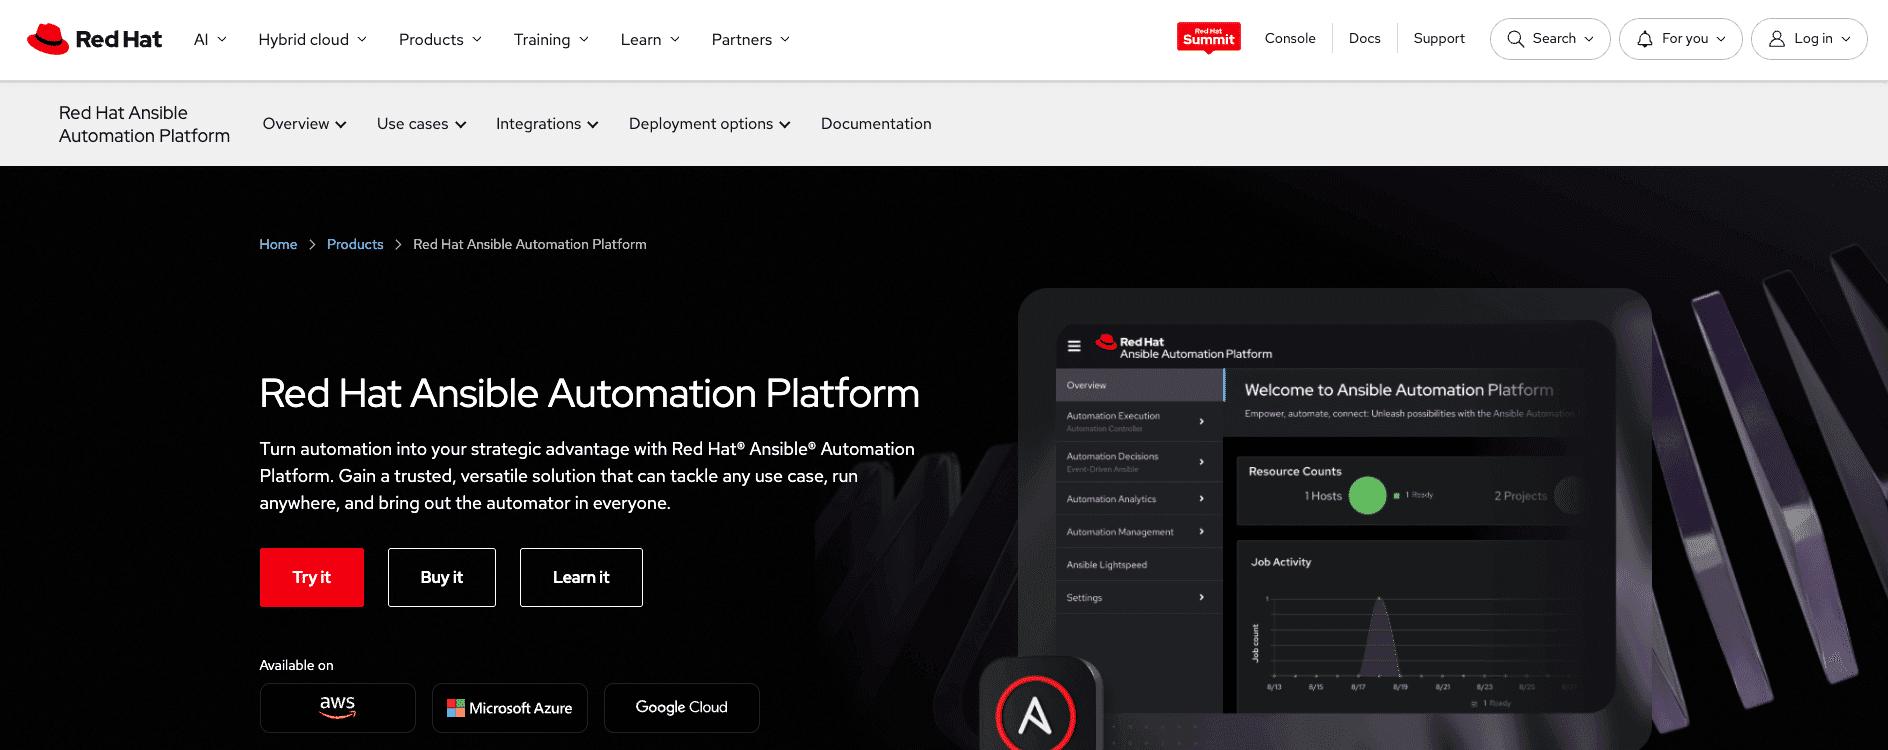Open the Search dropdown button
Screen dimensions: 1888x750
[x=1550, y=39]
